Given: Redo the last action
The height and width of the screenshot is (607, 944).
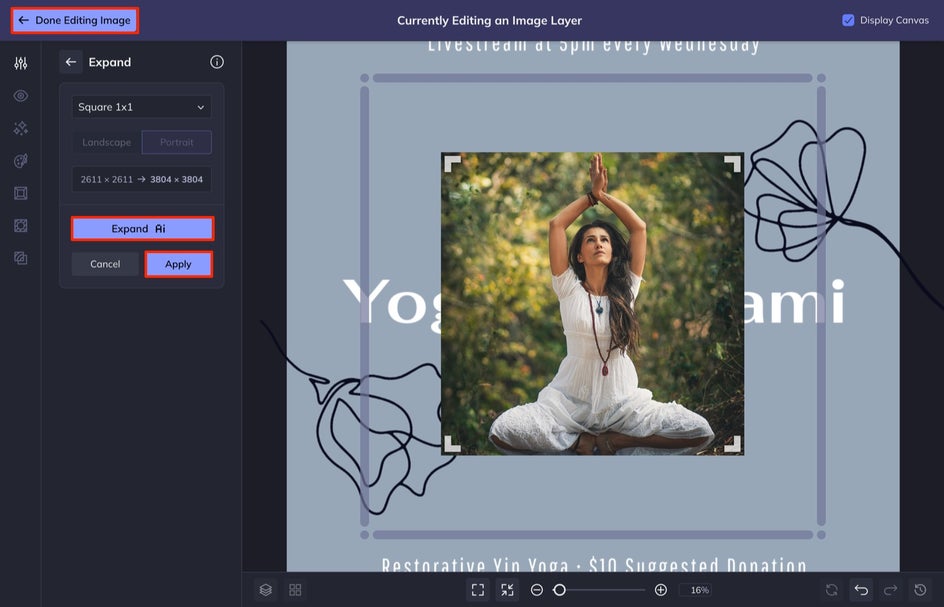Looking at the screenshot, I should [x=890, y=590].
